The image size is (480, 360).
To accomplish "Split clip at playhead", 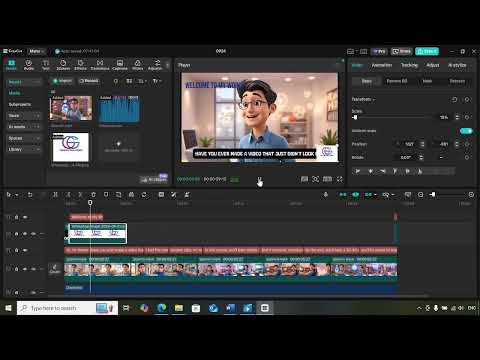I will pyautogui.click(x=55, y=195).
